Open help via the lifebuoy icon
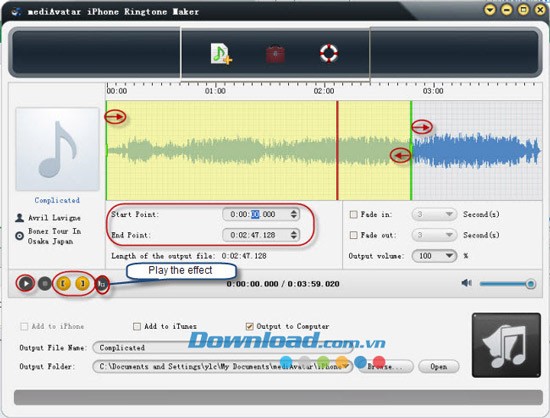This screenshot has width=550, height=418. [329, 54]
